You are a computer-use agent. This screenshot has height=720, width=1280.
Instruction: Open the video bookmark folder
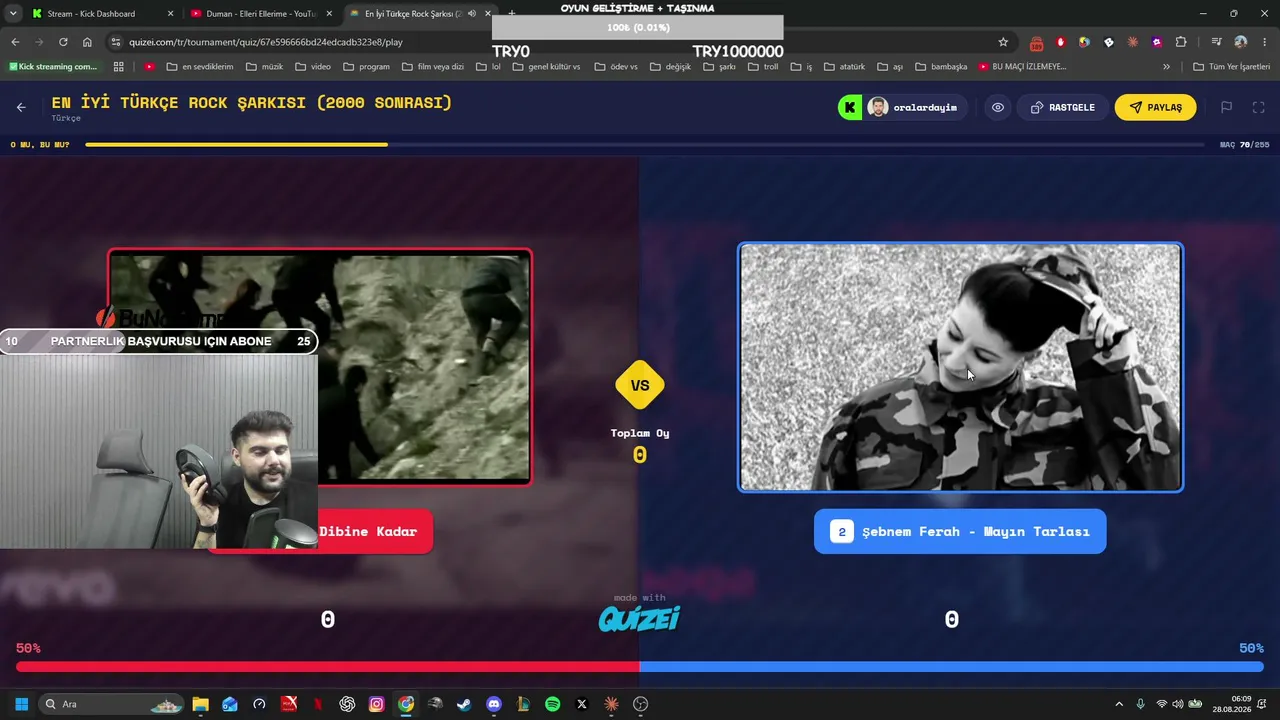[x=313, y=67]
